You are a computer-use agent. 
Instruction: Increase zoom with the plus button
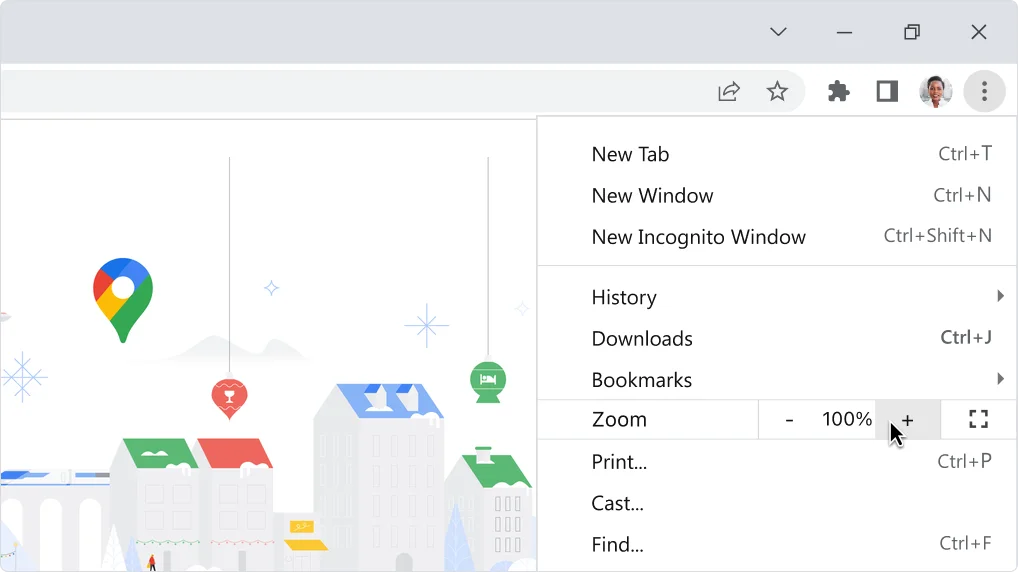[x=907, y=420]
